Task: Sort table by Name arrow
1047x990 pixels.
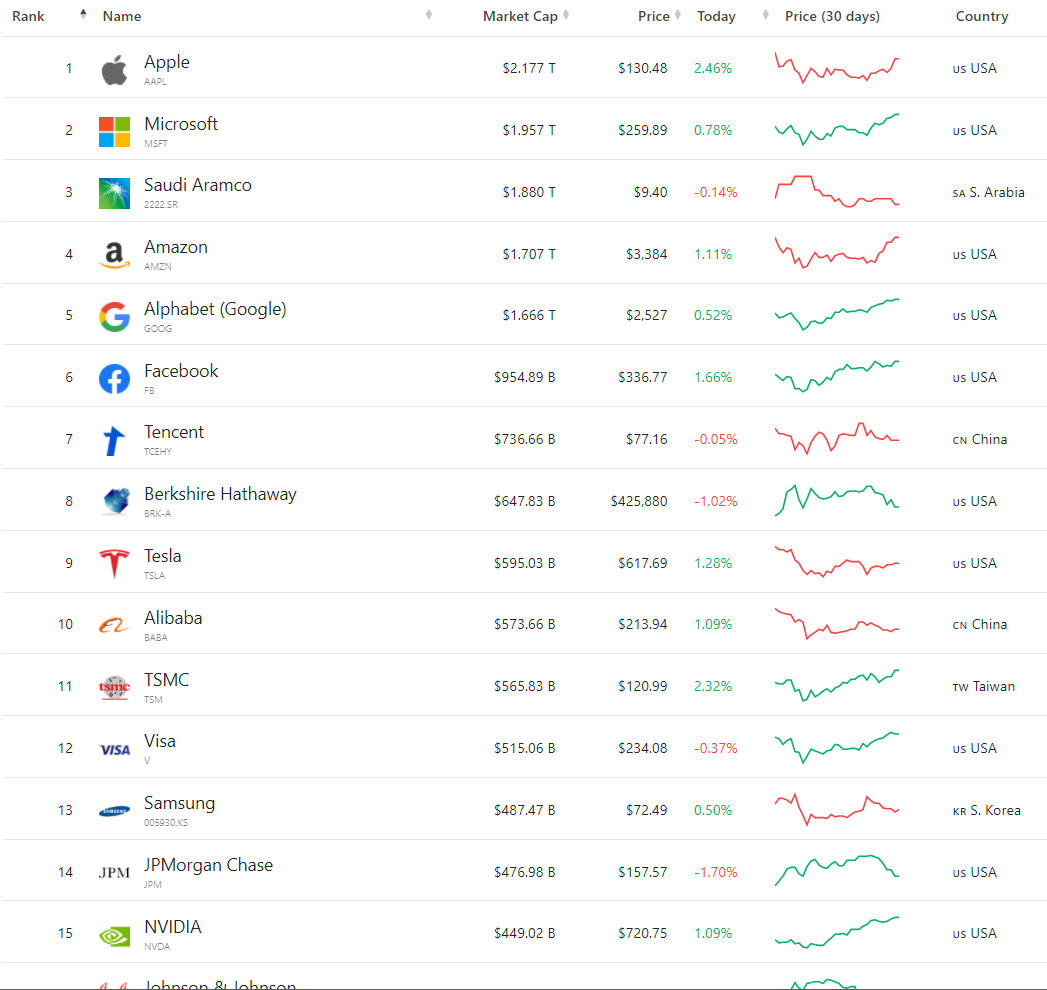Action: (429, 14)
